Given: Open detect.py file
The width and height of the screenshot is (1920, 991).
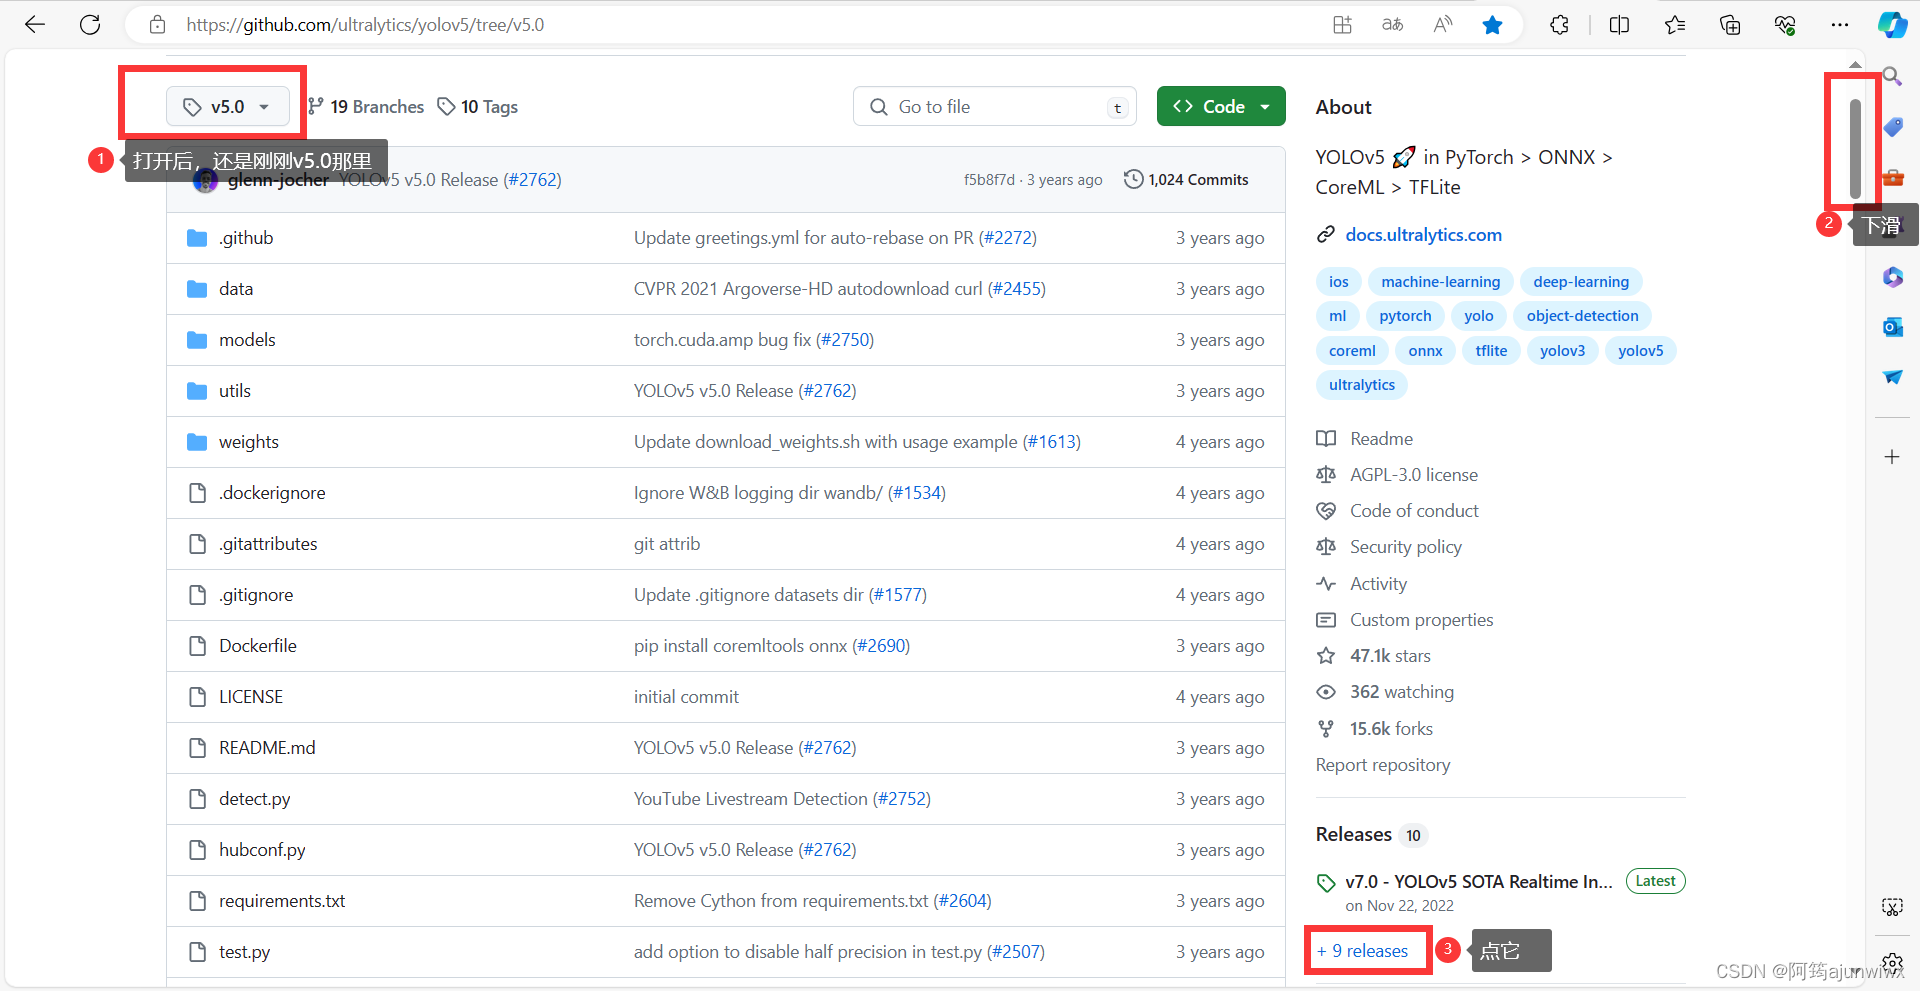Looking at the screenshot, I should tap(254, 799).
